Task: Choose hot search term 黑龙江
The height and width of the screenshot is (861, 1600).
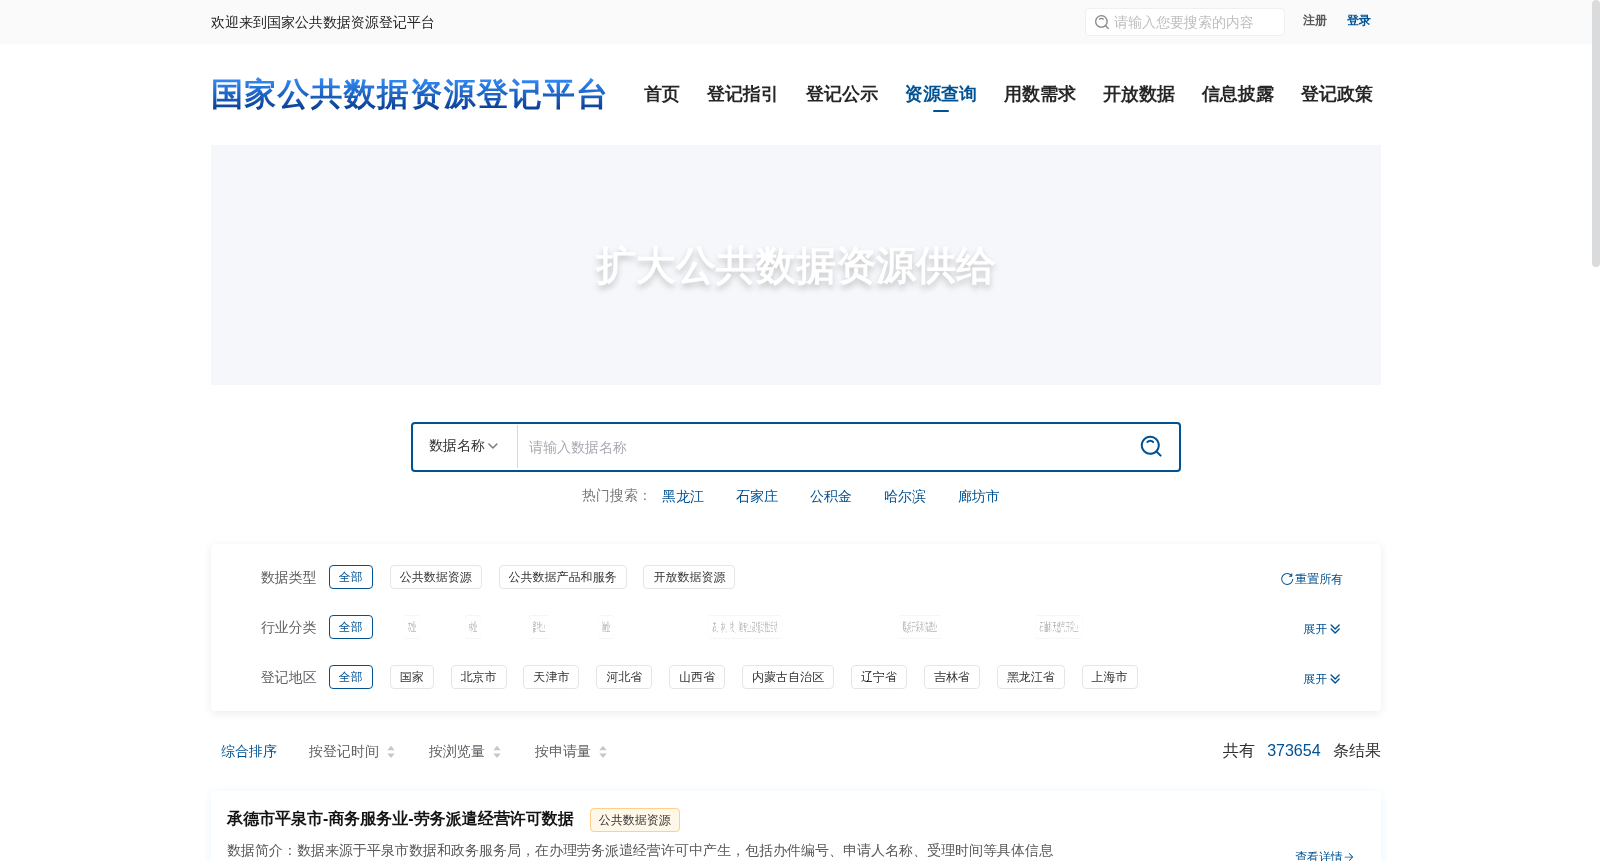Action: pyautogui.click(x=683, y=496)
